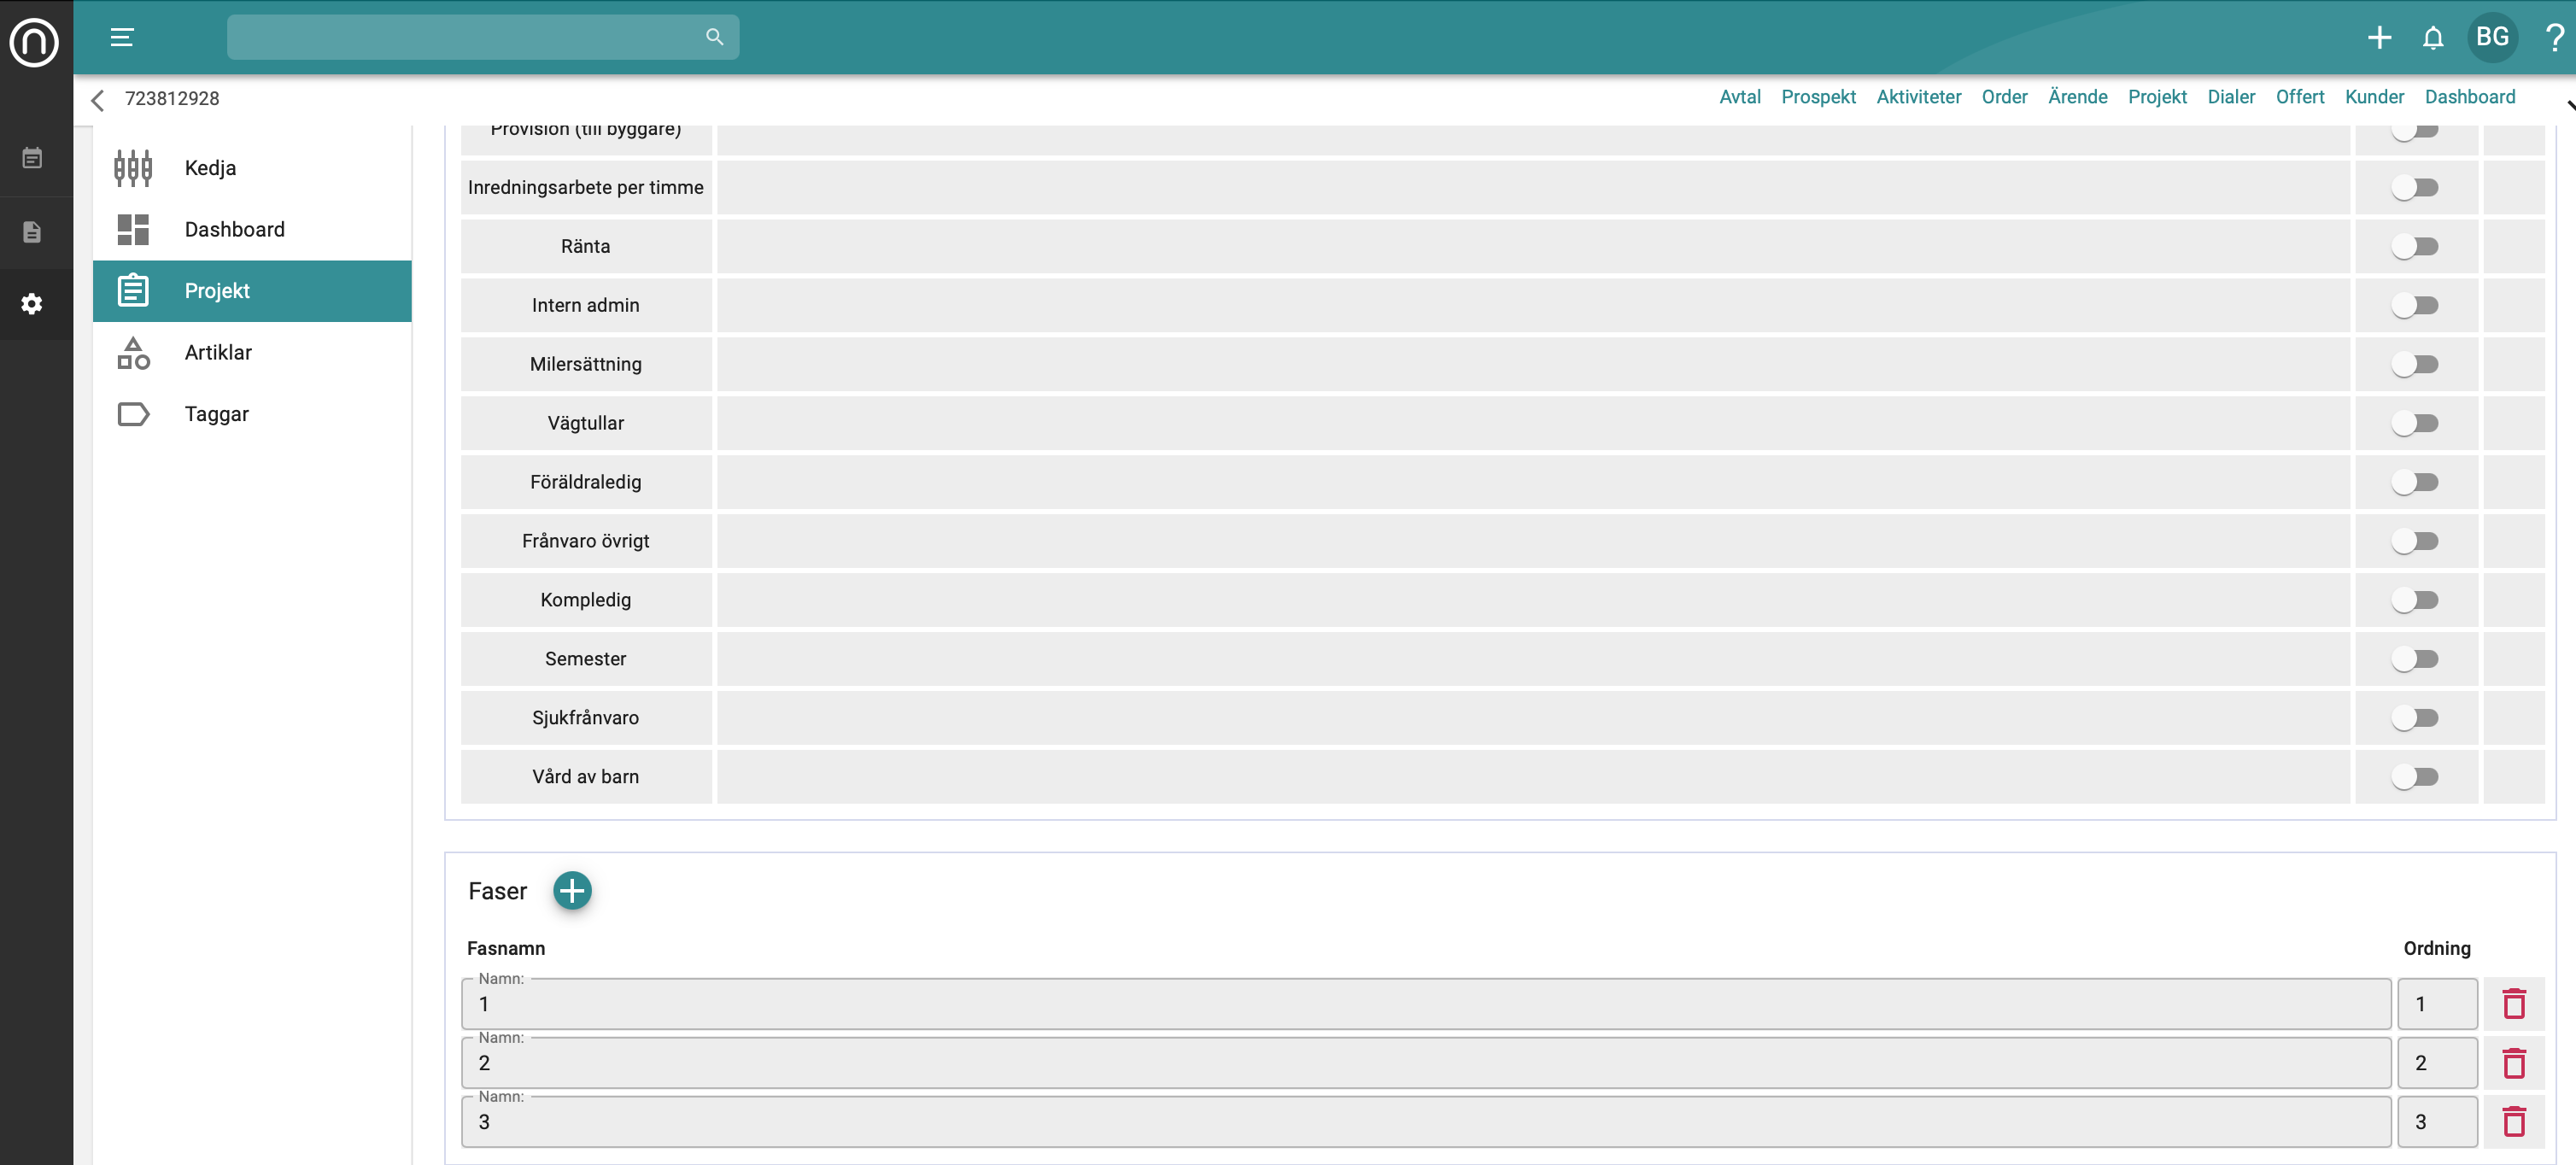The width and height of the screenshot is (2576, 1165).
Task: Click the Projekt clipboard icon
Action: point(133,290)
